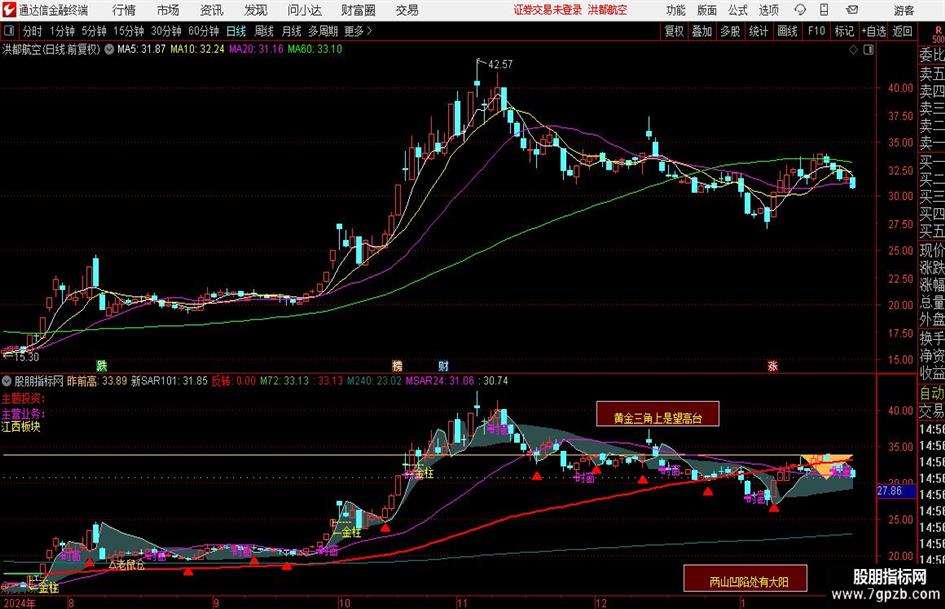Click the MA20: 31.16 indicator value

tap(256, 49)
